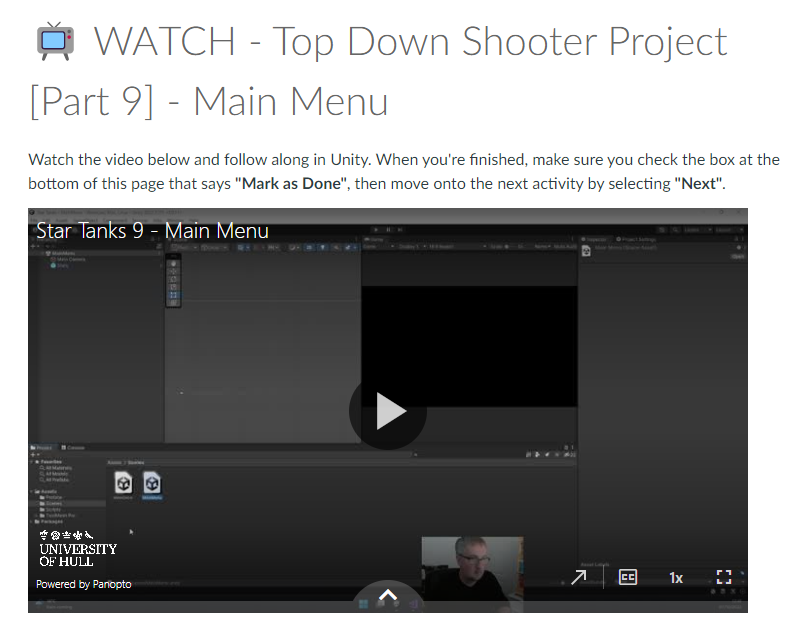Image resolution: width=790 pixels, height=622 pixels.
Task: Open the 1x playback speed menu
Action: point(676,577)
